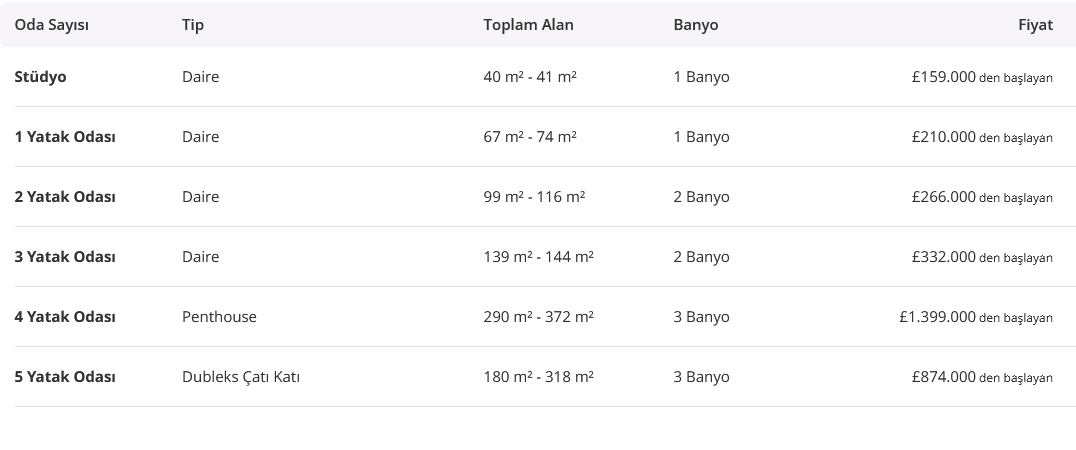
Task: Click the 139 m² - 144 m² area
Action: coord(538,257)
